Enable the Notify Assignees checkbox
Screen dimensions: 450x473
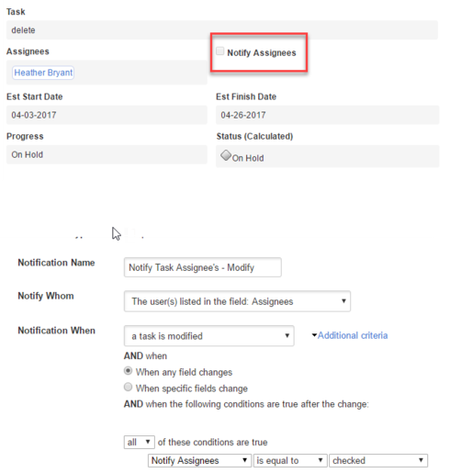(220, 51)
